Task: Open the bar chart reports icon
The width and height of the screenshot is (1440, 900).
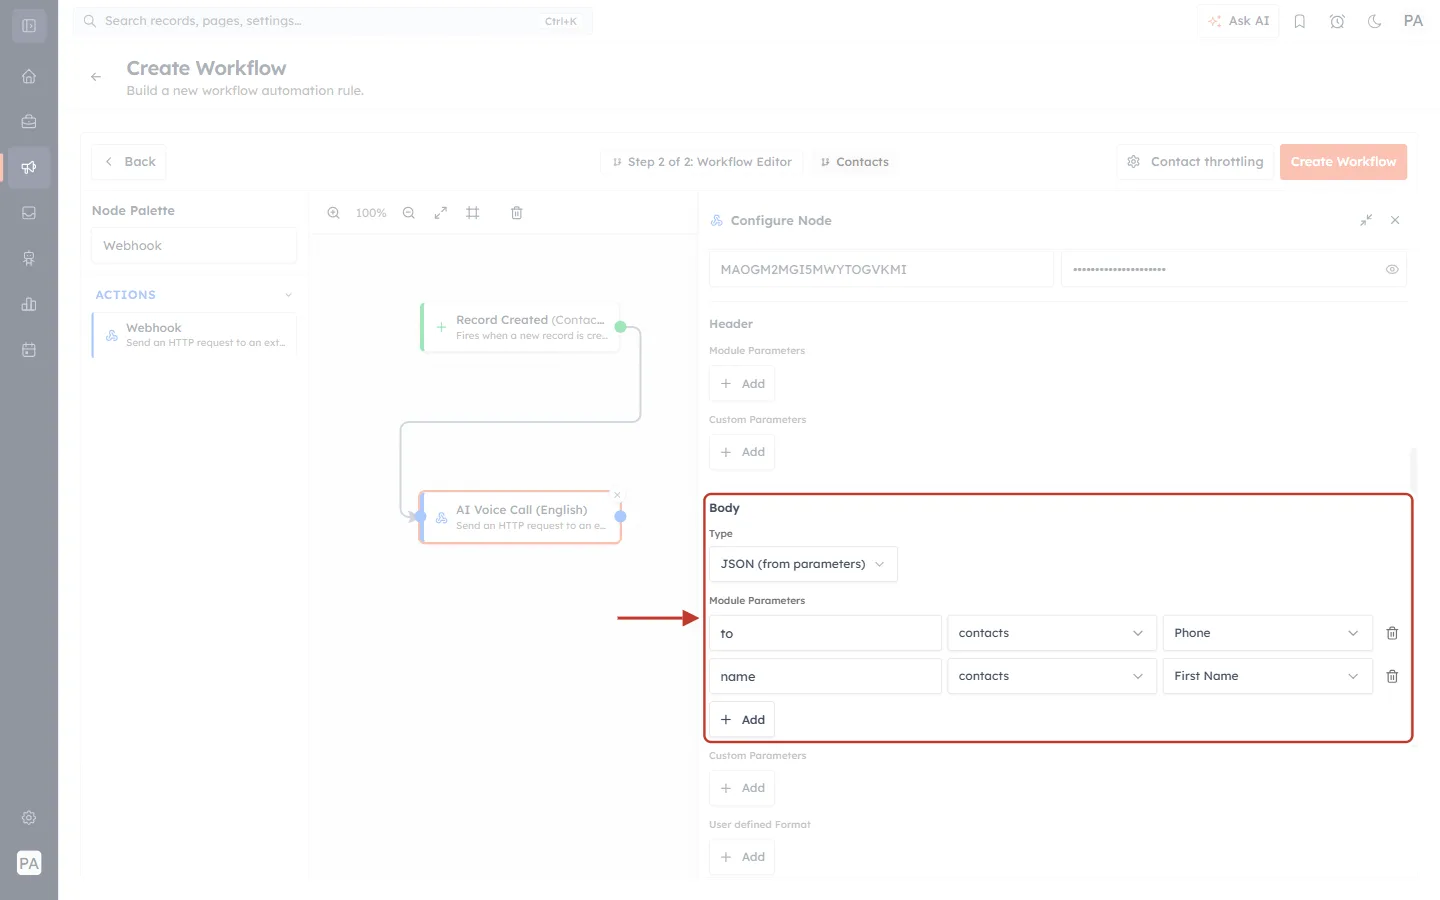Action: click(29, 304)
